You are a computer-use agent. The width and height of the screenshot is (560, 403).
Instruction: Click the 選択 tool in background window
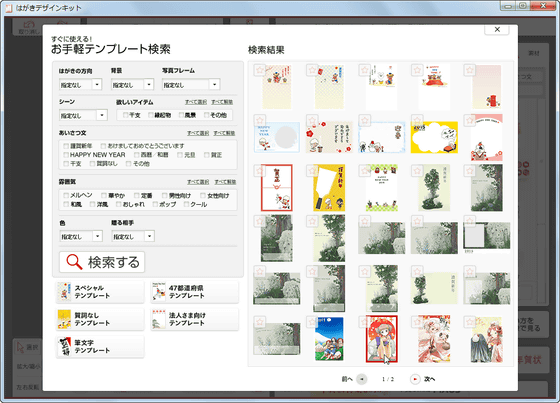coord(28,347)
